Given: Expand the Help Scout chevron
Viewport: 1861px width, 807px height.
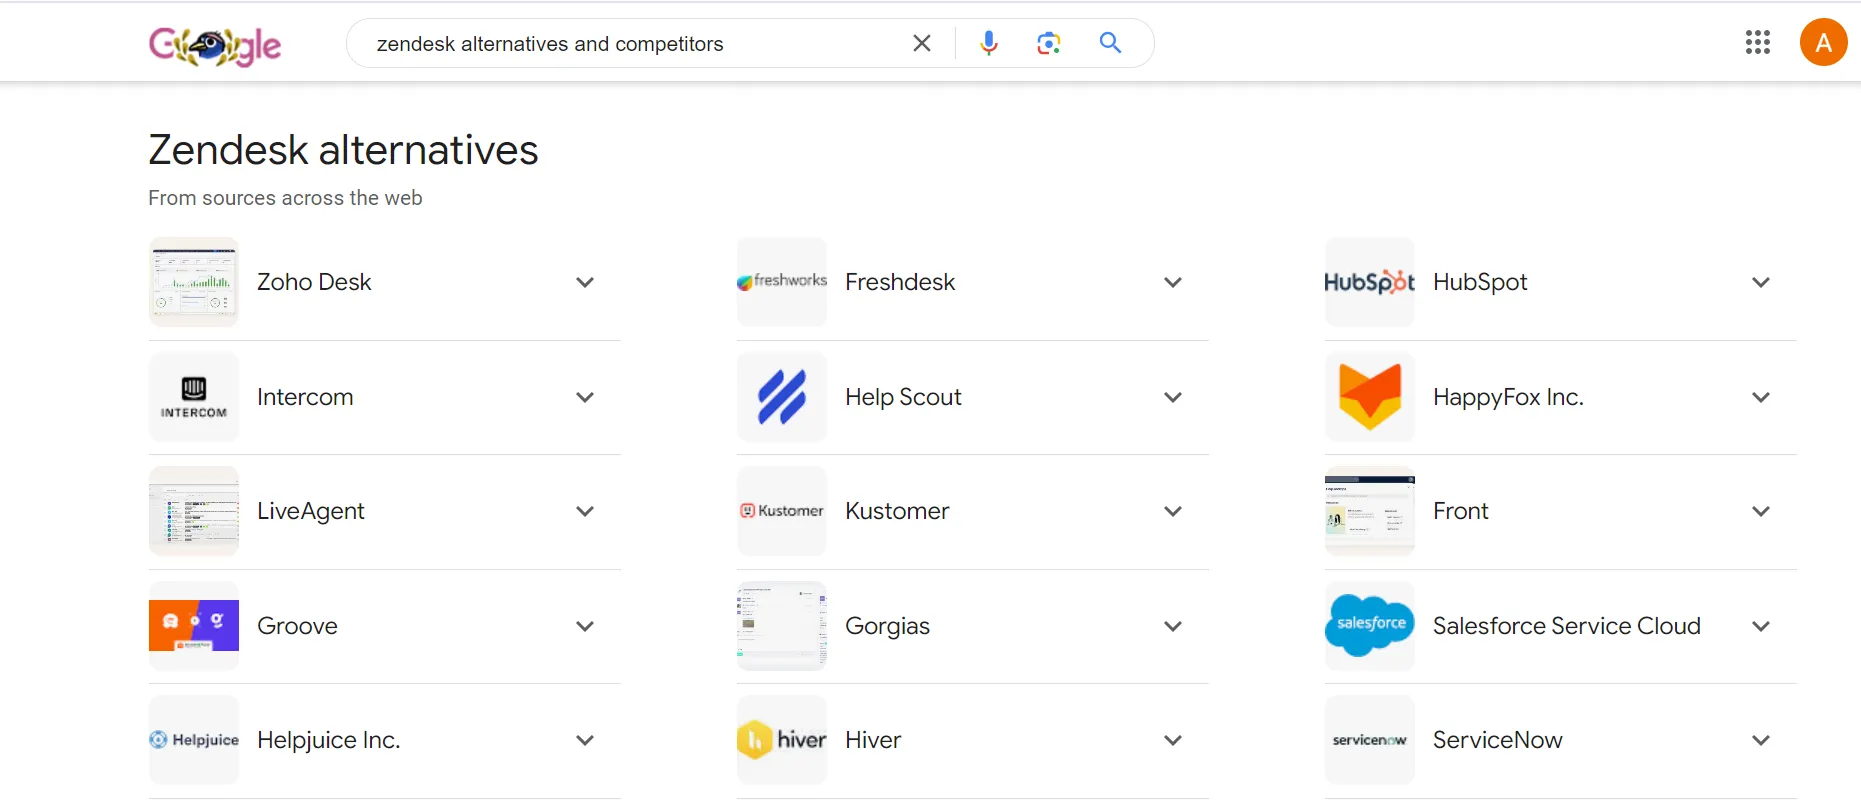Looking at the screenshot, I should pos(1173,398).
